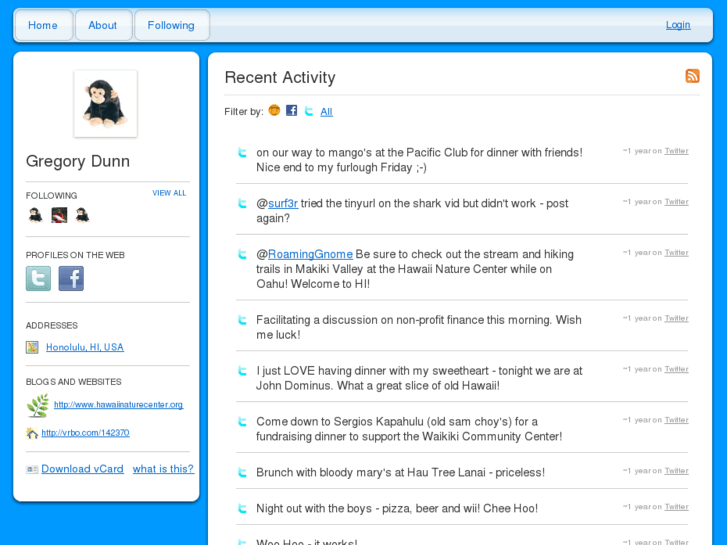The width and height of the screenshot is (727, 545).
Task: Click the 'Brunch with bloody mary's' tweet text
Action: (401, 472)
